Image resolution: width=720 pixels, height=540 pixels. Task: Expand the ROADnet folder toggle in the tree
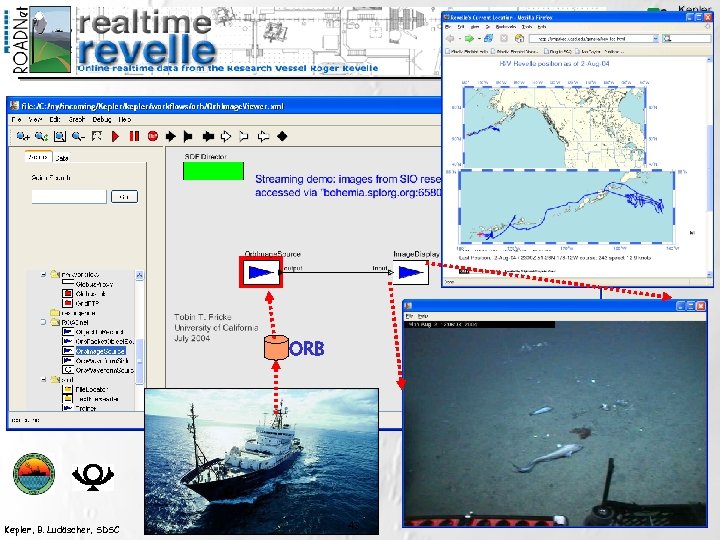44,322
